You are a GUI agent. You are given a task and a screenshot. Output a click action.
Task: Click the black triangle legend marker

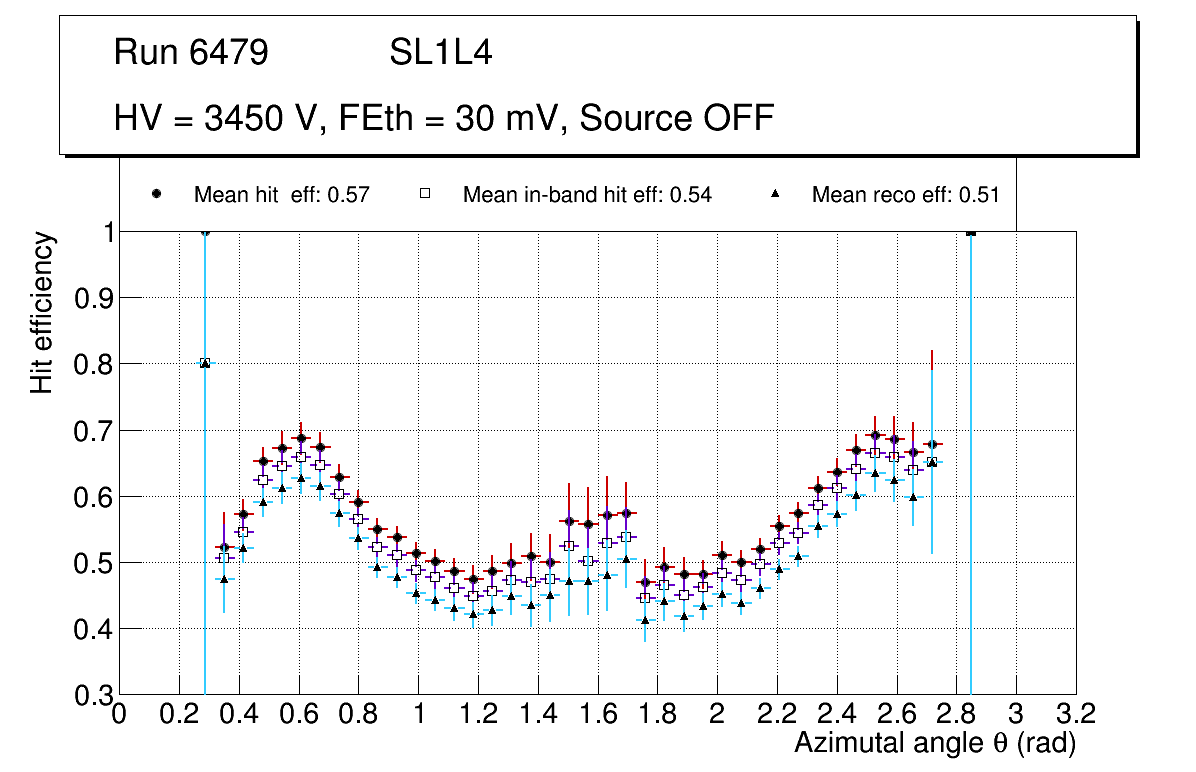tap(775, 195)
